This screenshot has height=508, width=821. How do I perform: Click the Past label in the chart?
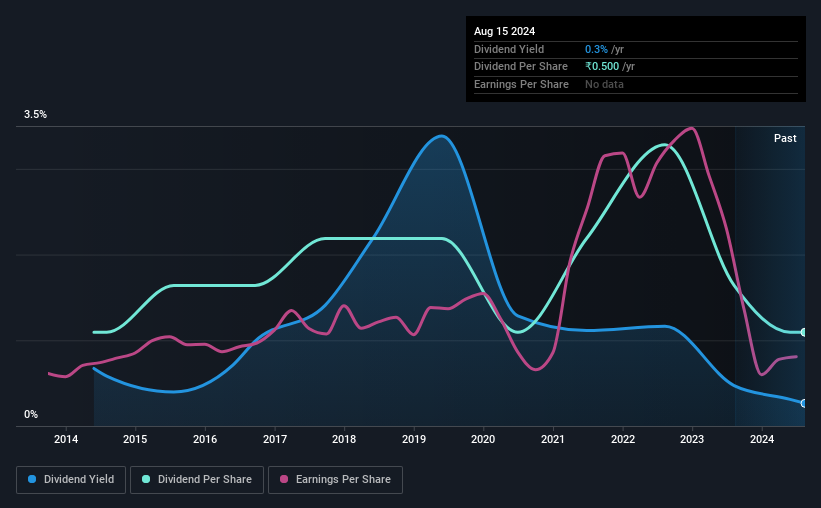tap(785, 138)
